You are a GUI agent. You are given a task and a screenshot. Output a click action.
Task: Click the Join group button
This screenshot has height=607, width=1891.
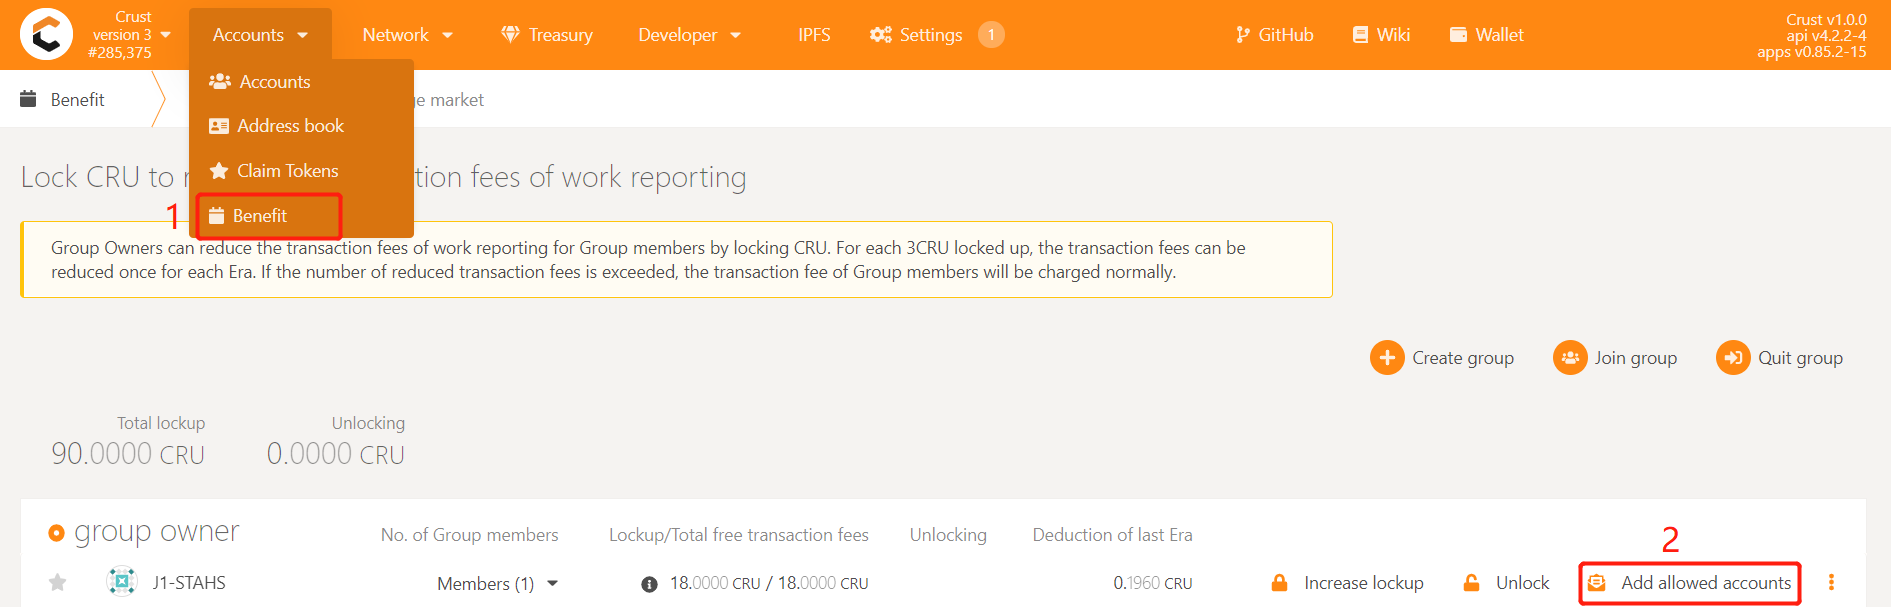click(x=1615, y=358)
